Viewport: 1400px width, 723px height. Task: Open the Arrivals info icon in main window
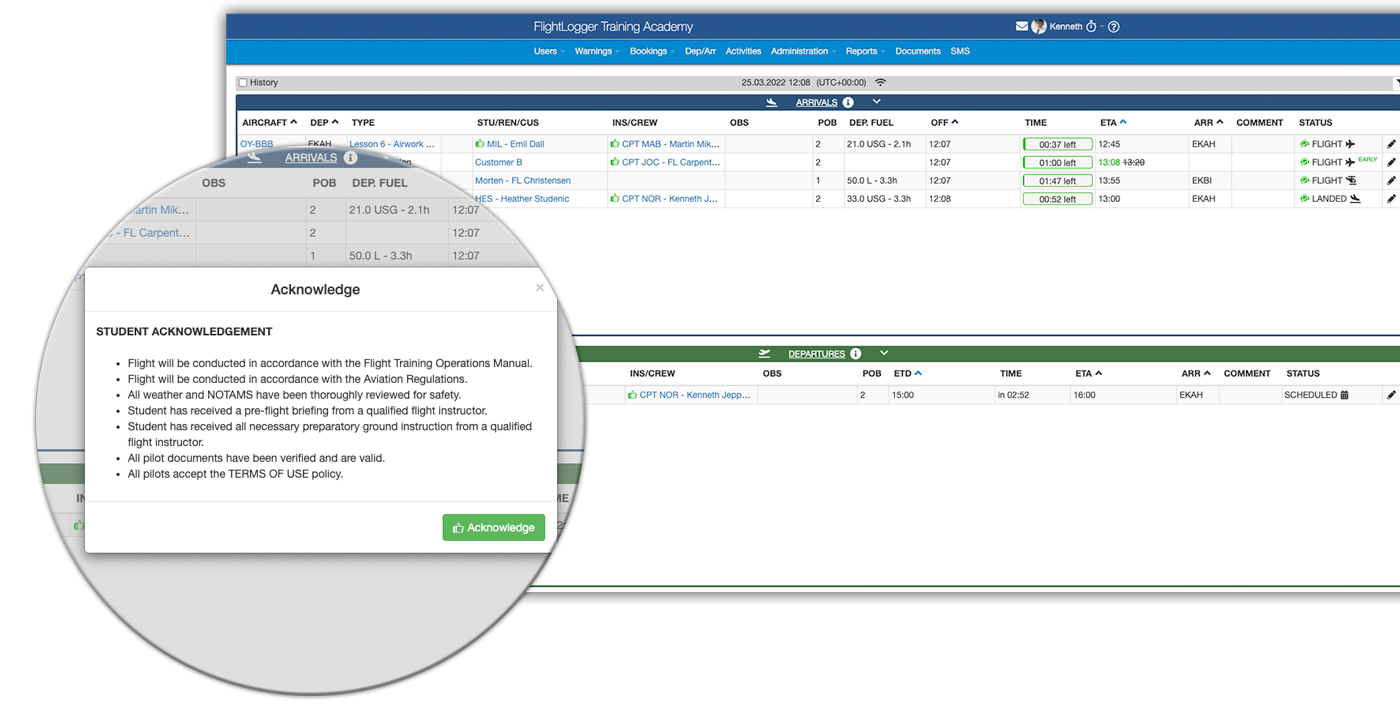848,102
